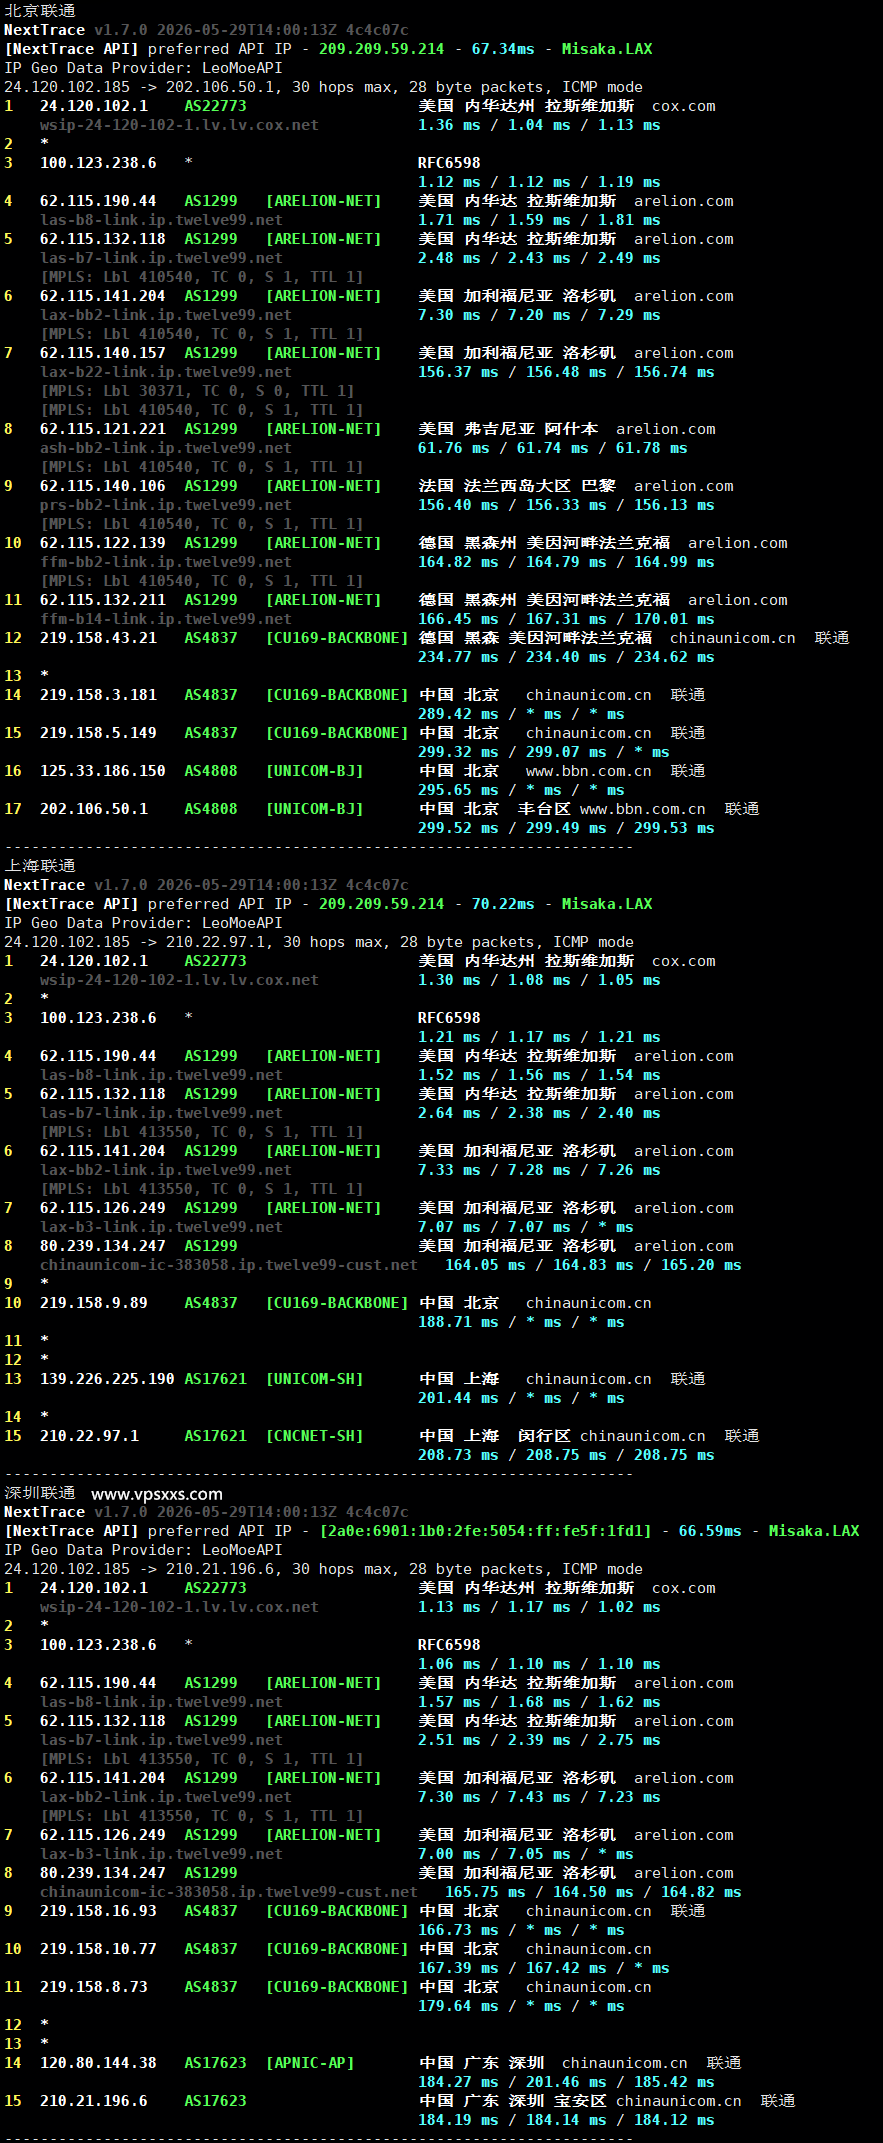Screen dimensions: 883x2143
Task: Select hop IP 62.115.140.157
Action: pos(103,353)
